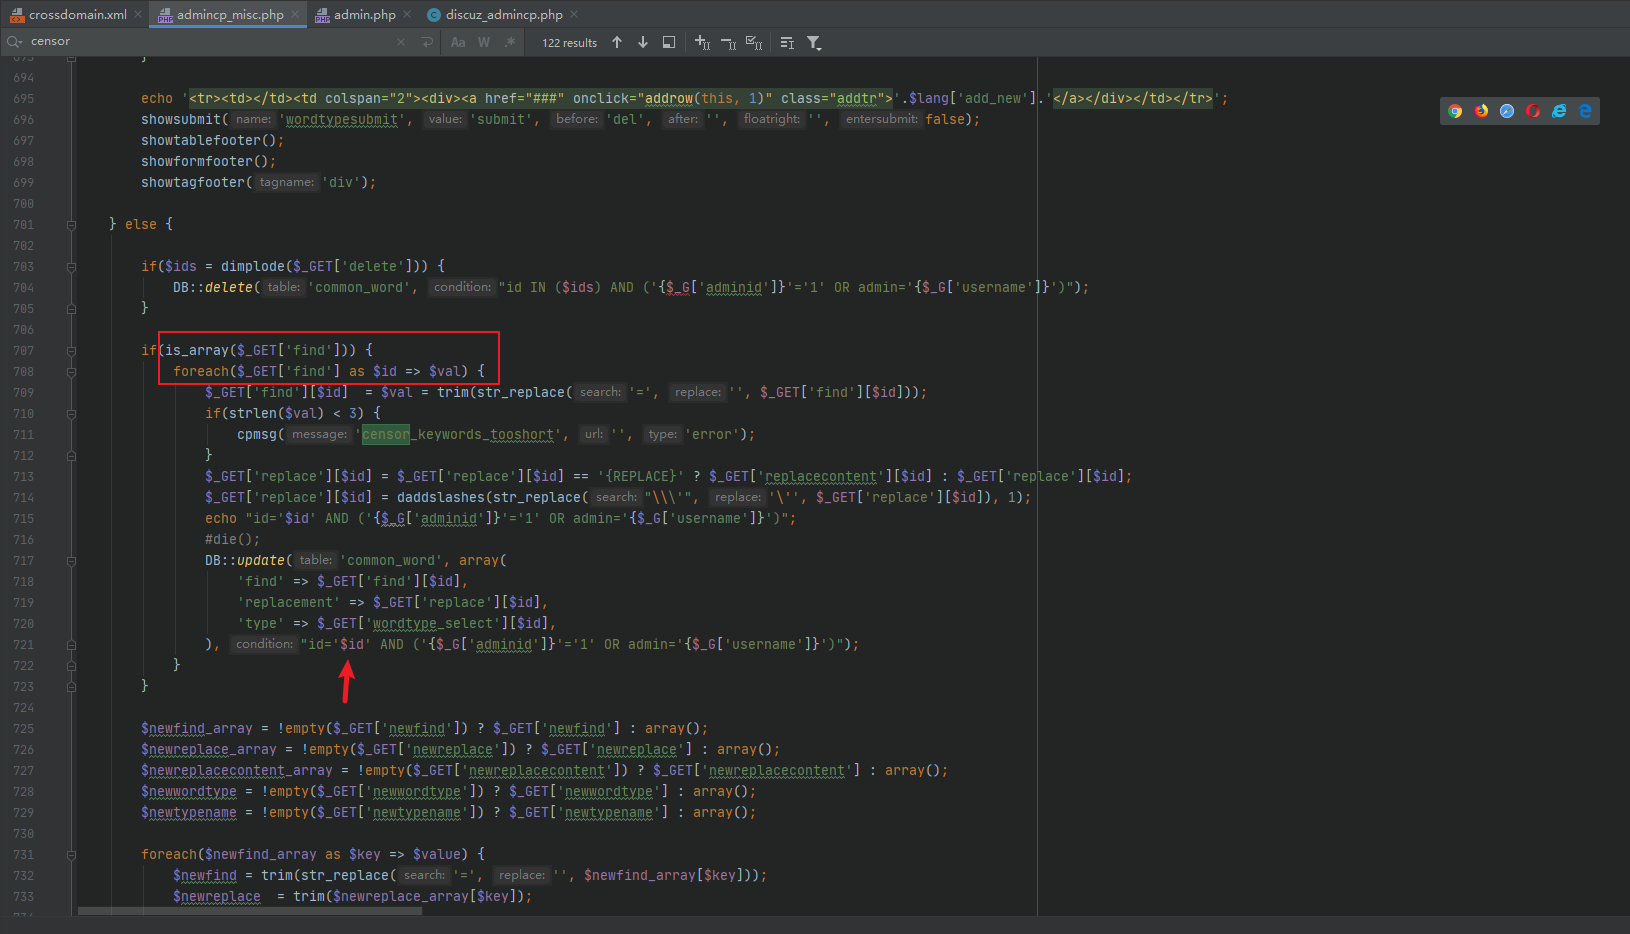Image resolution: width=1630 pixels, height=934 pixels.
Task: Click 'dimplode' function on line 703
Action: click(253, 267)
